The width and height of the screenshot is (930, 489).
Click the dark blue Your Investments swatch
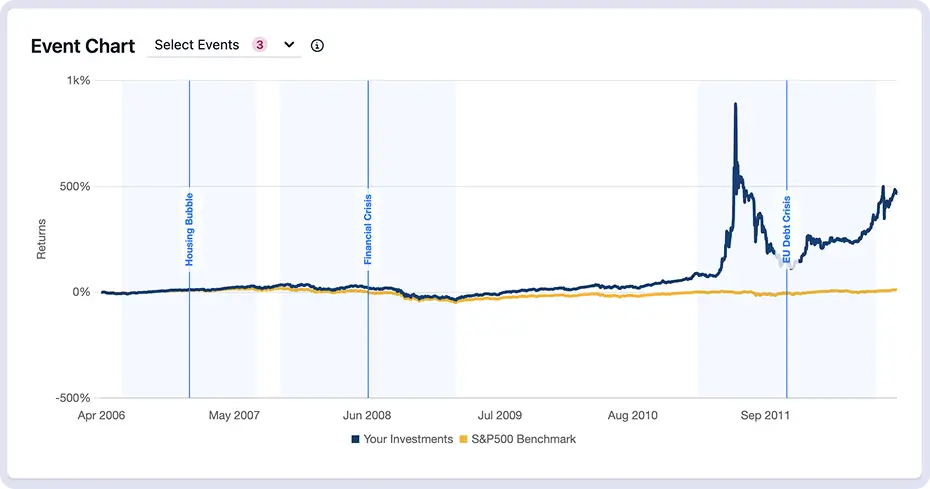tap(355, 439)
